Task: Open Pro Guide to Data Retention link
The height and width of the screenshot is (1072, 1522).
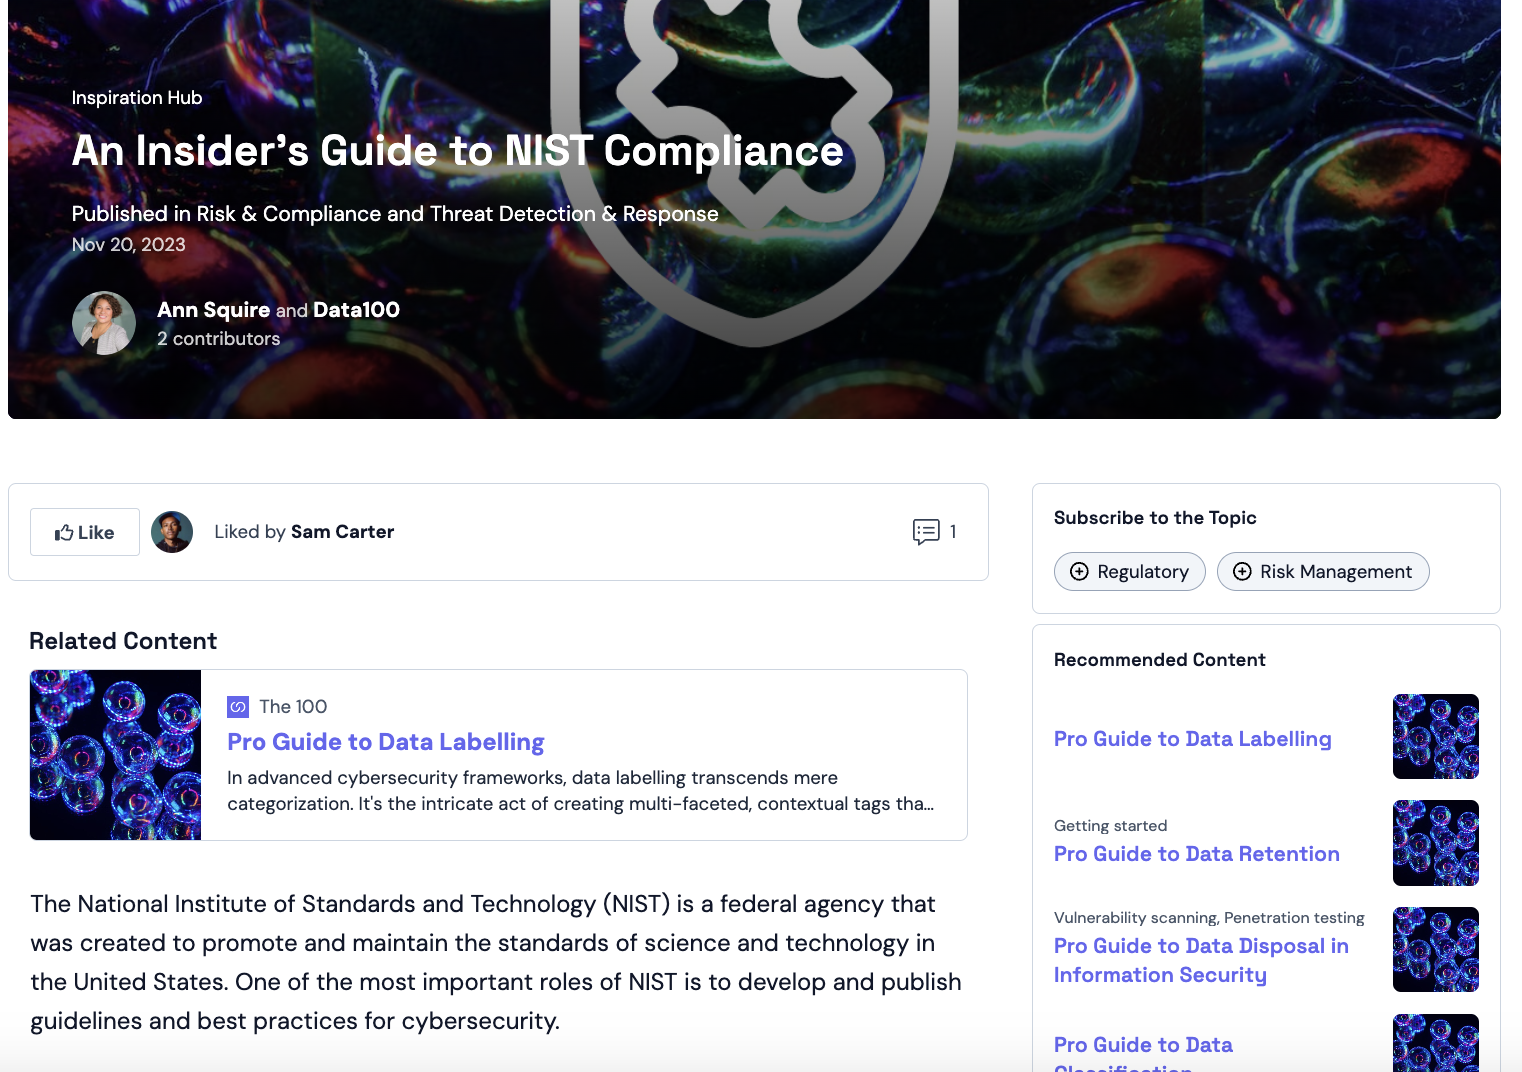Action: pos(1197,854)
